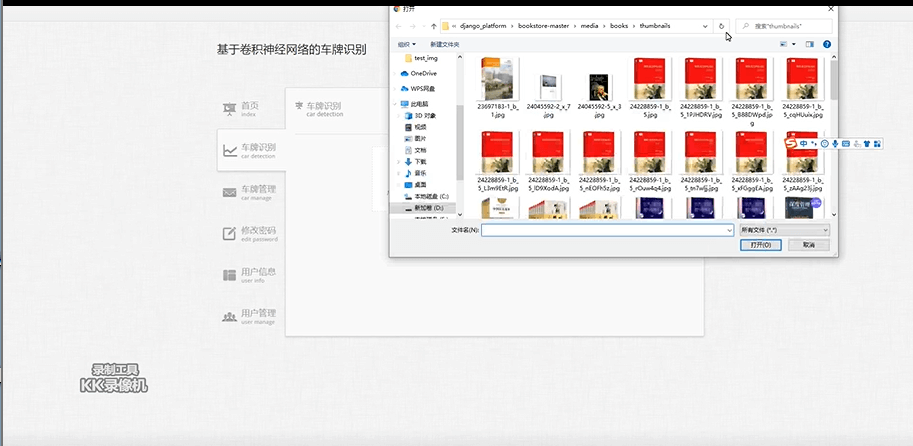
Task: Click the change view icon
Action: [784, 44]
